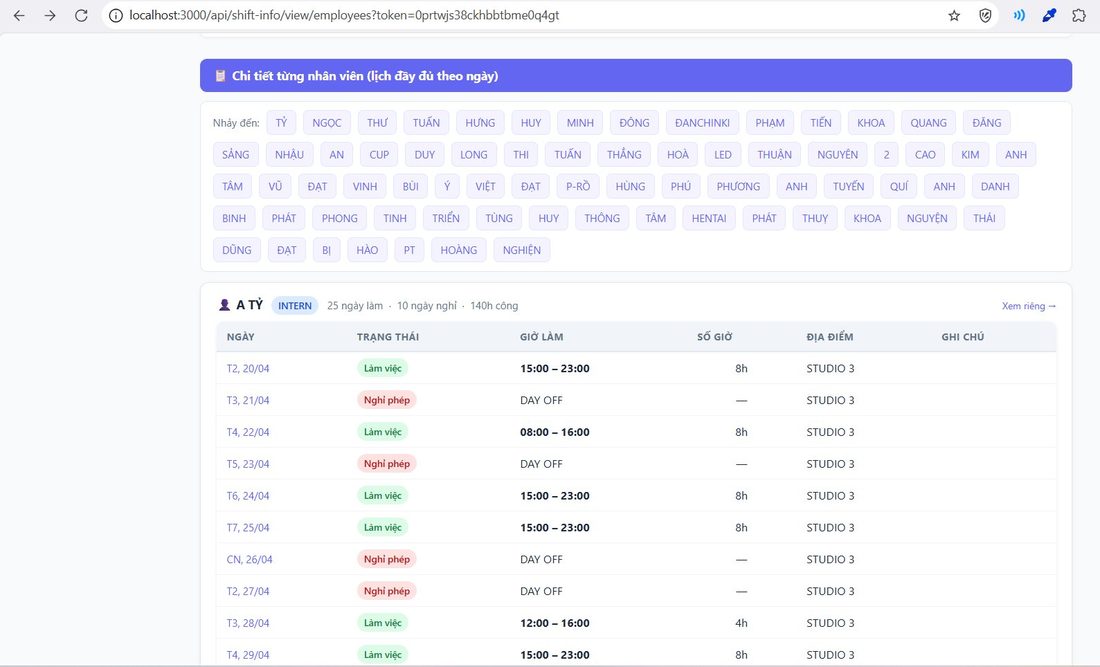The height and width of the screenshot is (667, 1100).
Task: Select the ĐANCHINKI chip
Action: (x=702, y=123)
